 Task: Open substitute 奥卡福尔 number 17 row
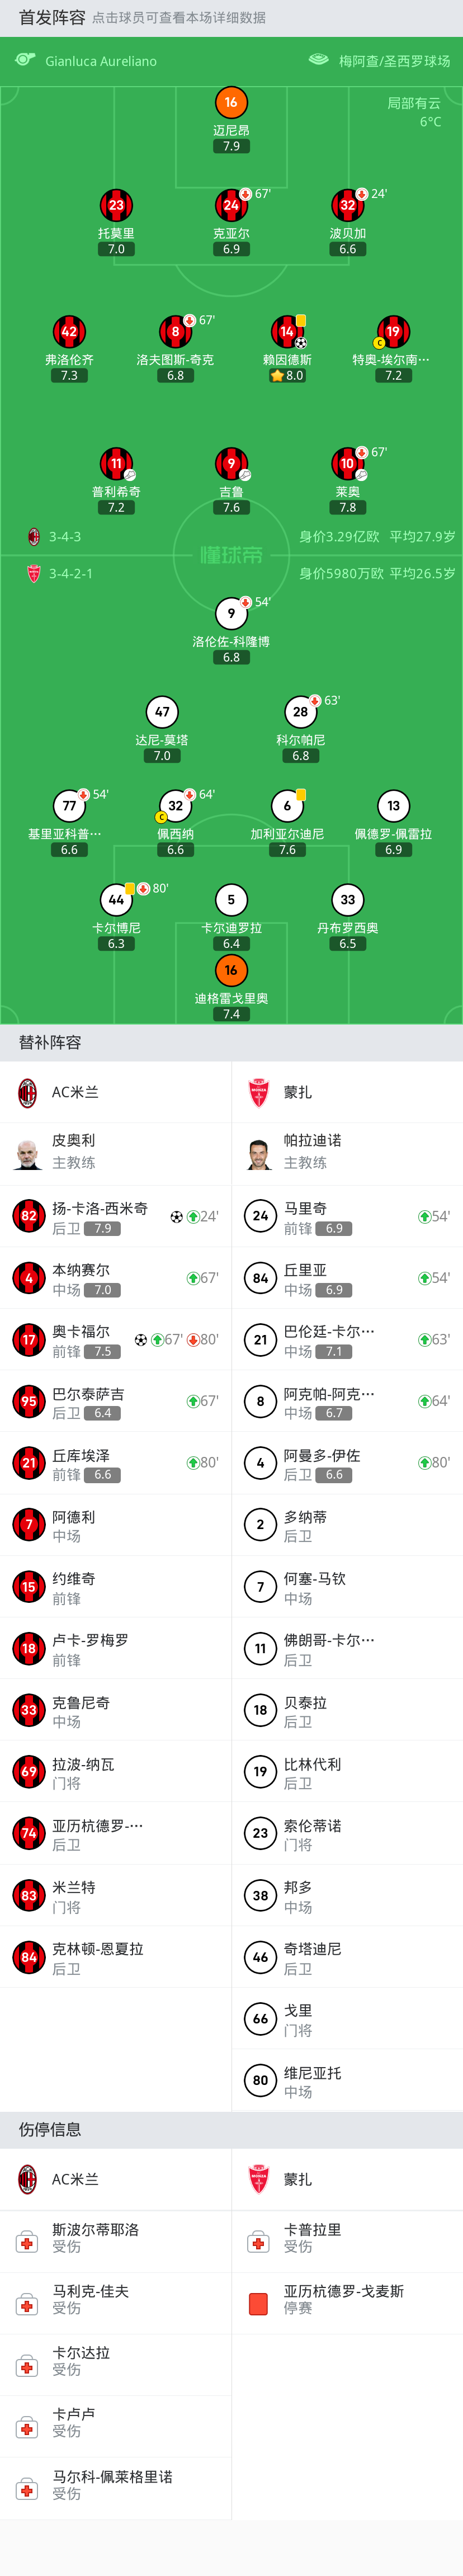click(x=116, y=1340)
